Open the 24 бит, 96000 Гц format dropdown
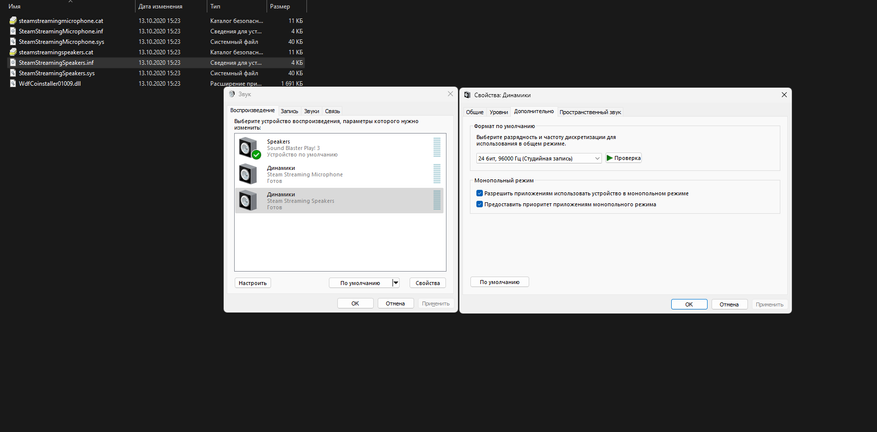 pyautogui.click(x=539, y=158)
